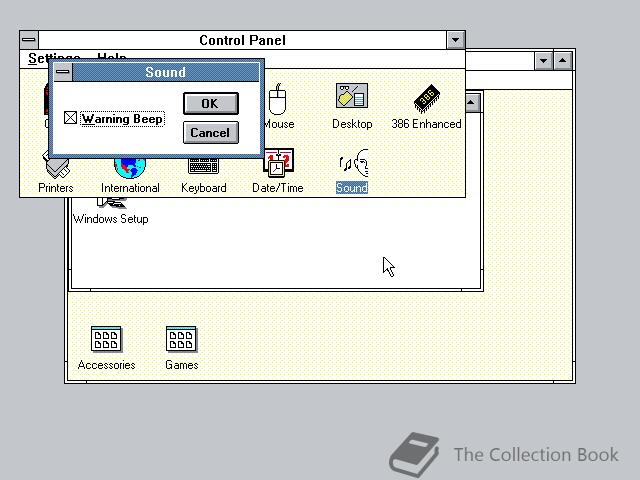640x480 pixels.
Task: Open the Mouse settings icon
Action: coord(279,99)
